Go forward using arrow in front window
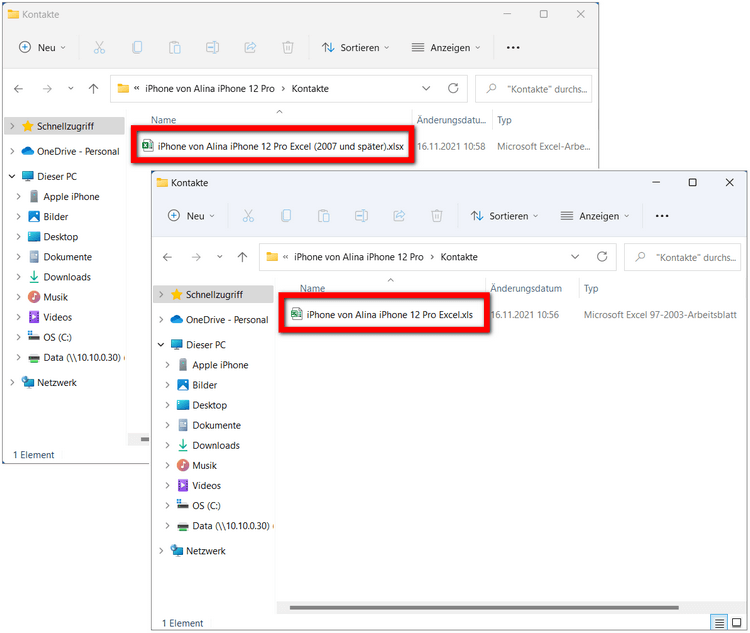The image size is (750, 633). 196,257
